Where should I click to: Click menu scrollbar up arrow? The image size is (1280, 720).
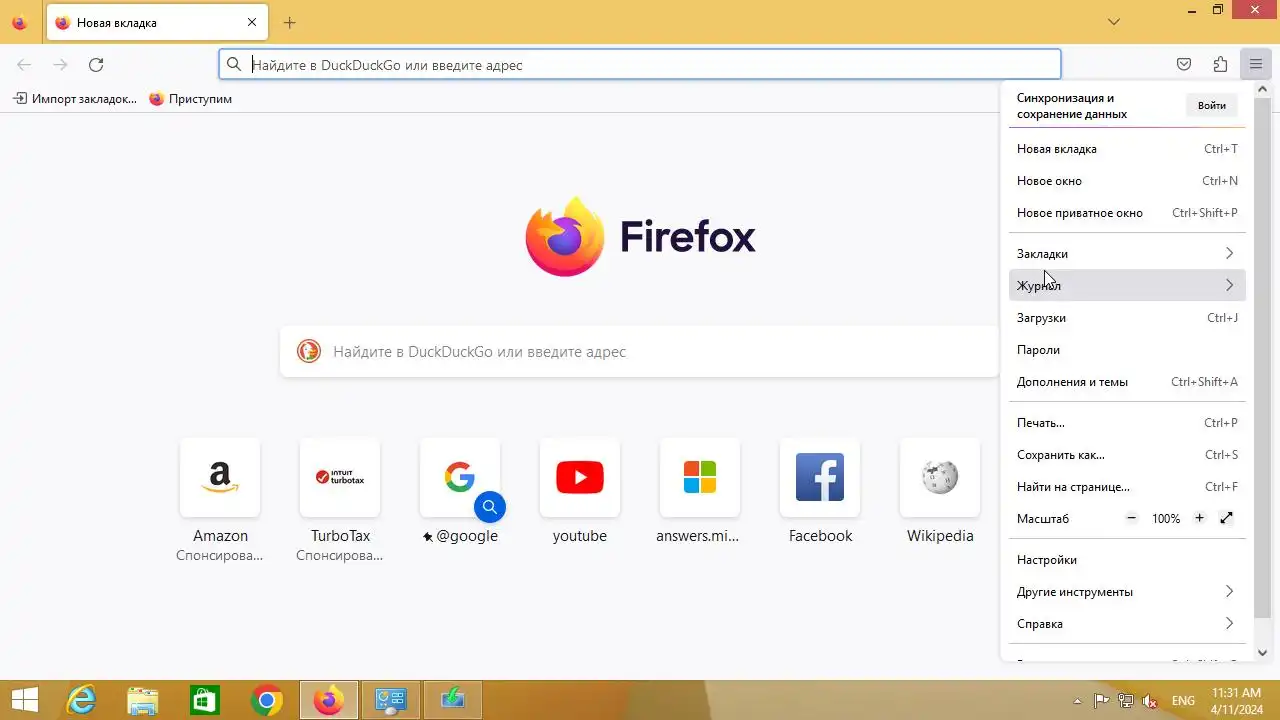1262,89
